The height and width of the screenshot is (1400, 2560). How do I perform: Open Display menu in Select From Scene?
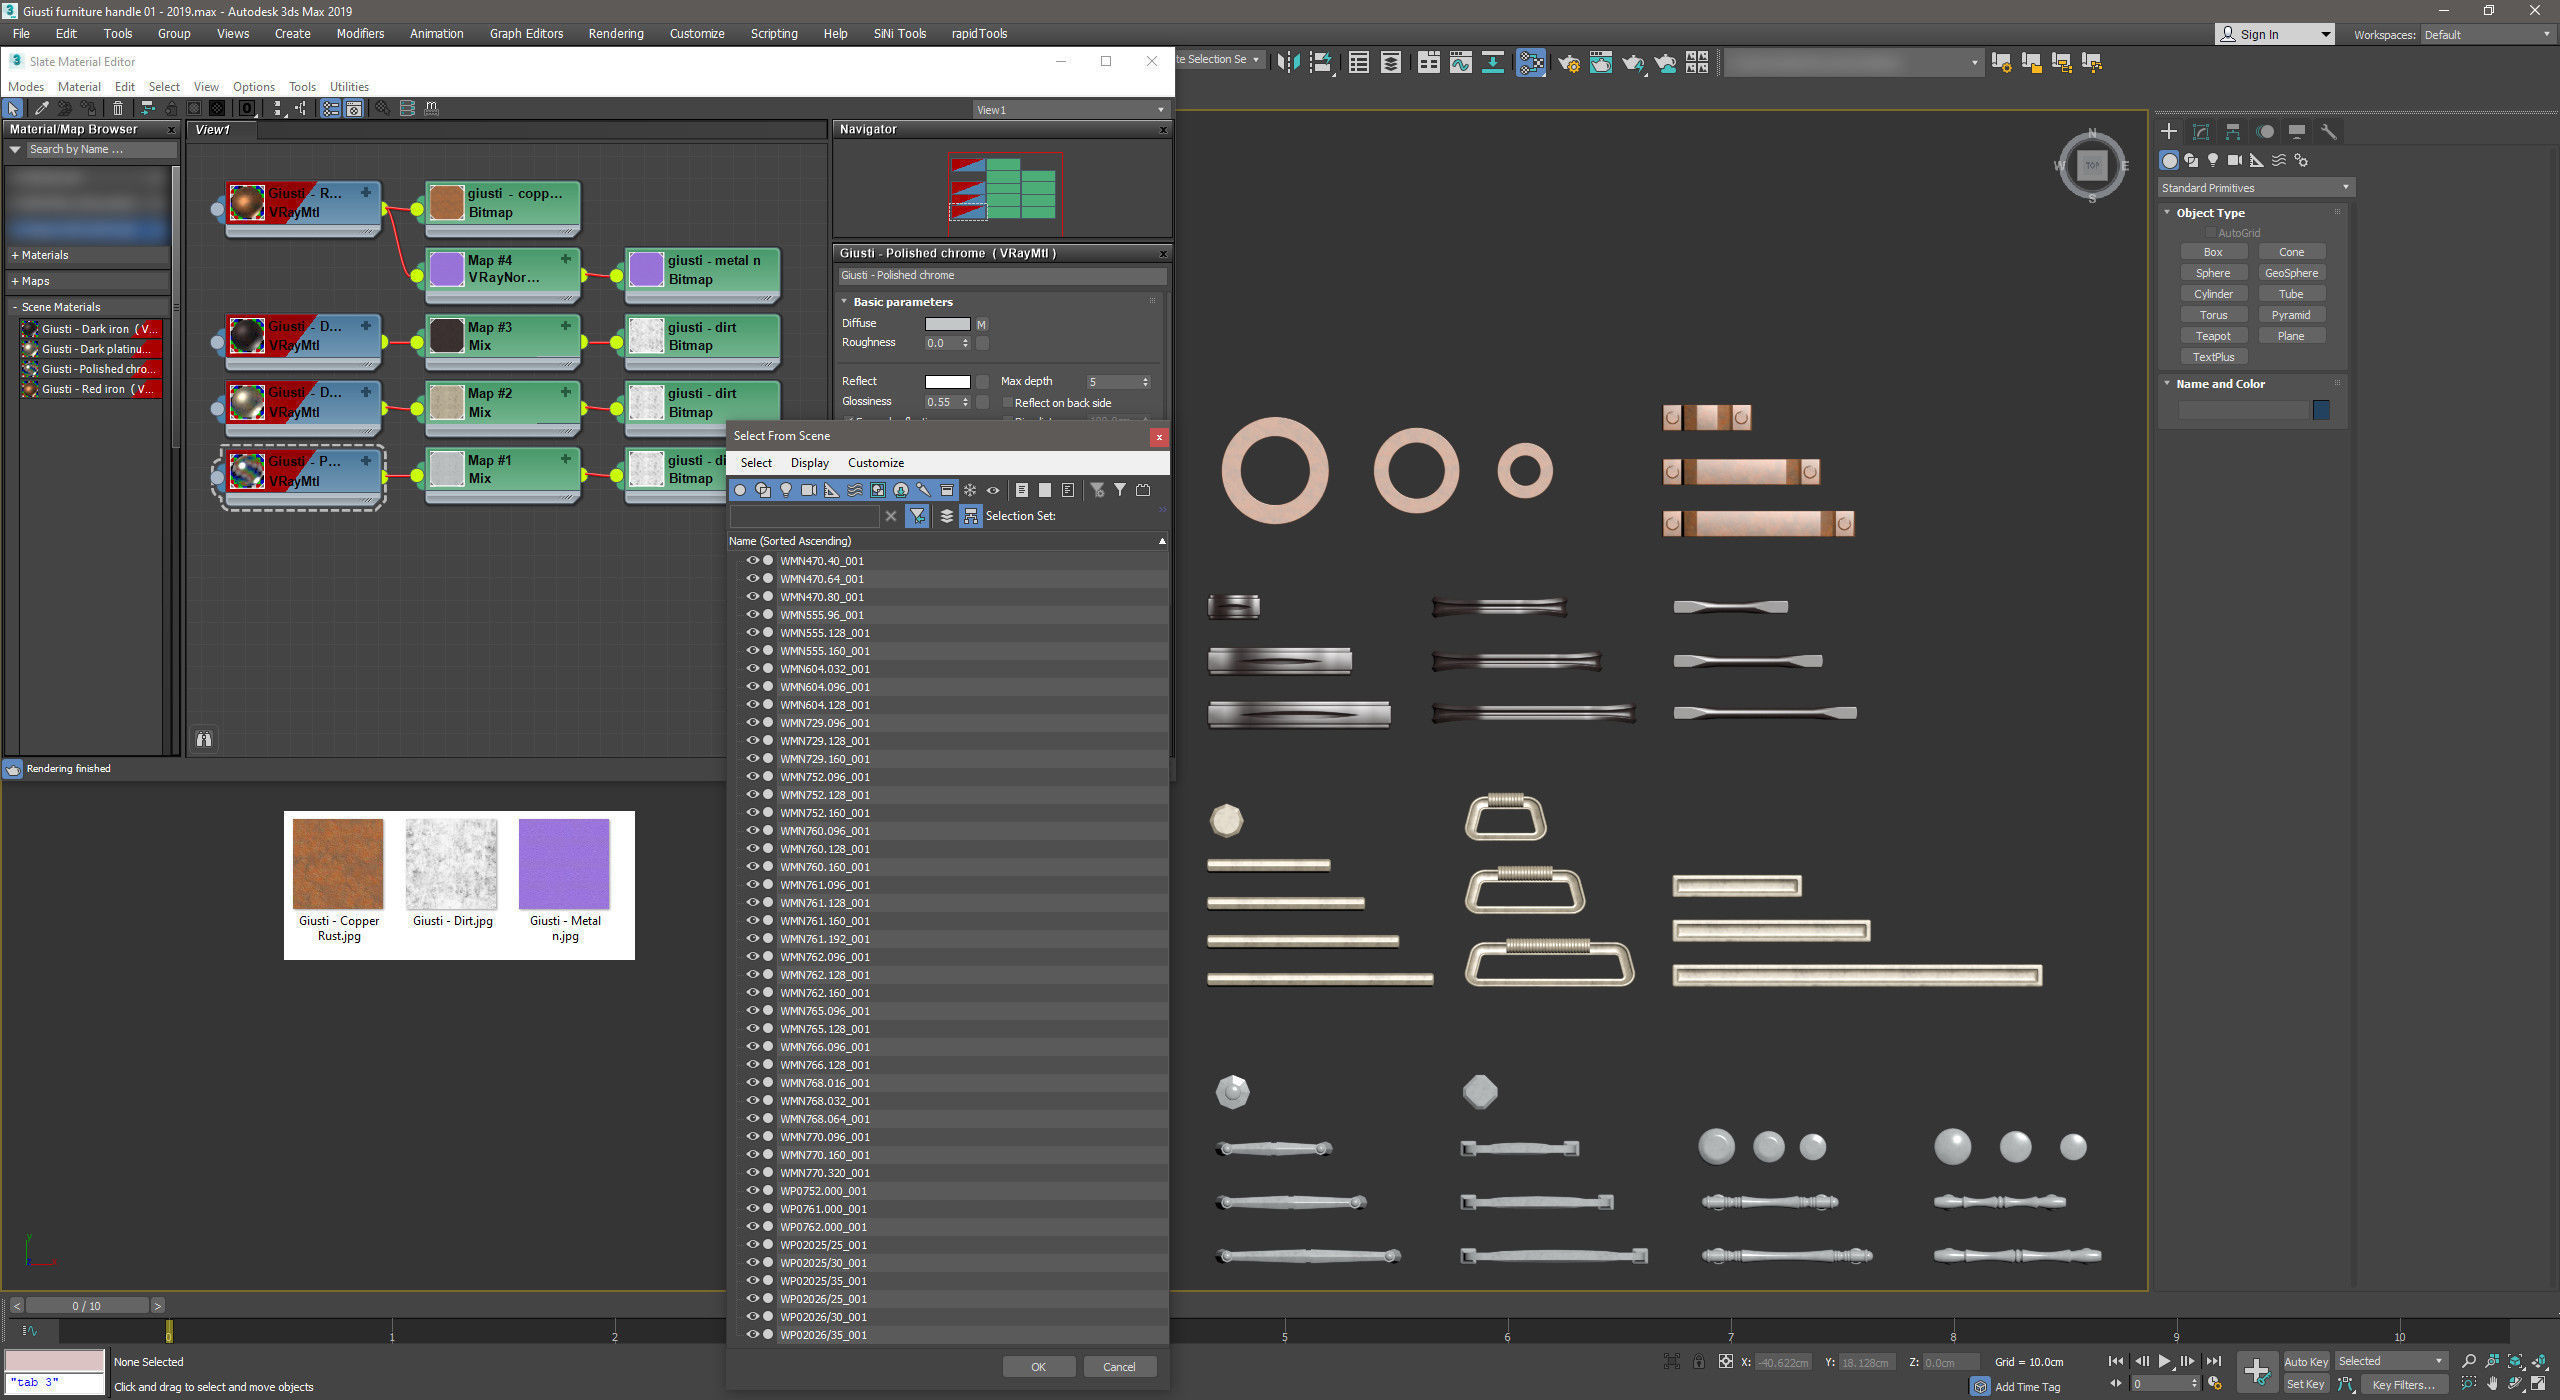coord(809,463)
